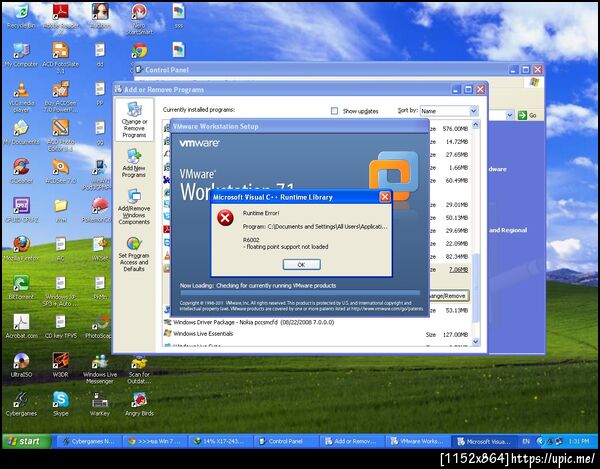Select Change or Remove Programs in sidebar
The height and width of the screenshot is (469, 600).
[x=134, y=120]
